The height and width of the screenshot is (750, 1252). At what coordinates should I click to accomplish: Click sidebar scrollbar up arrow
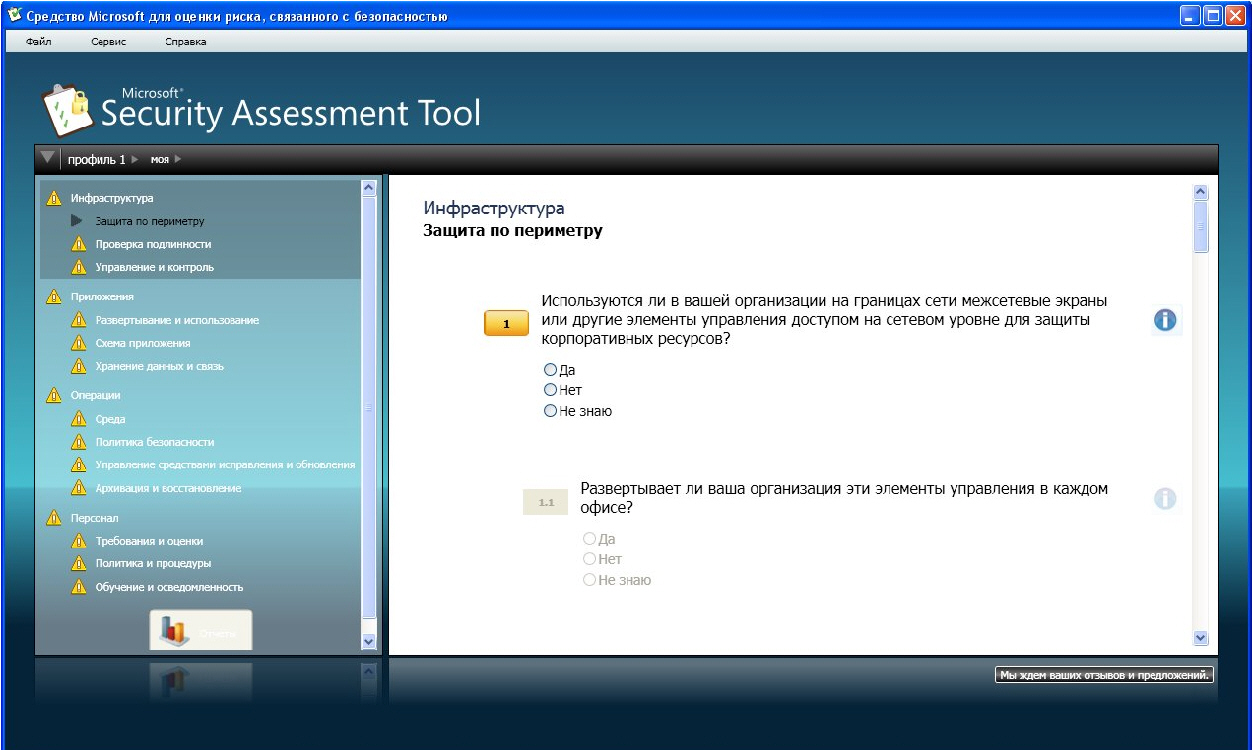[x=368, y=187]
